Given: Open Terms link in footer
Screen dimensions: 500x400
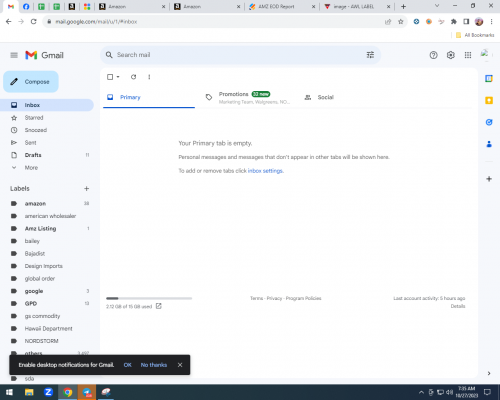Looking at the screenshot, I should coord(257,298).
